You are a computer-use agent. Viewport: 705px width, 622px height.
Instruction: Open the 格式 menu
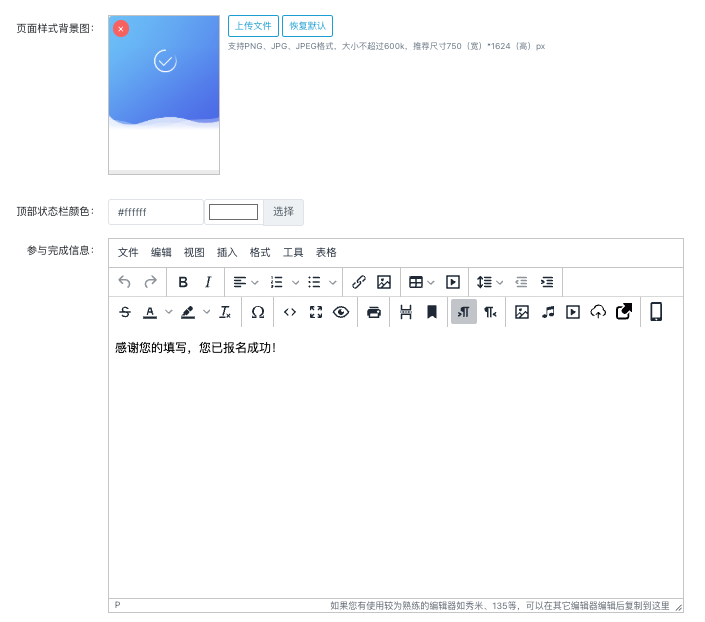coord(260,252)
